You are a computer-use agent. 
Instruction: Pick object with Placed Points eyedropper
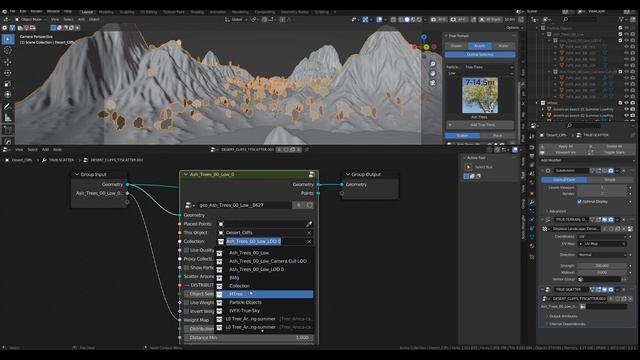(x=309, y=224)
